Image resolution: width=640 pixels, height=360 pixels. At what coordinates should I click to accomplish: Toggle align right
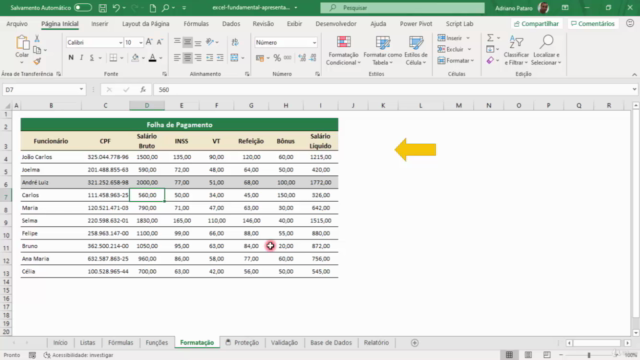tap(198, 58)
